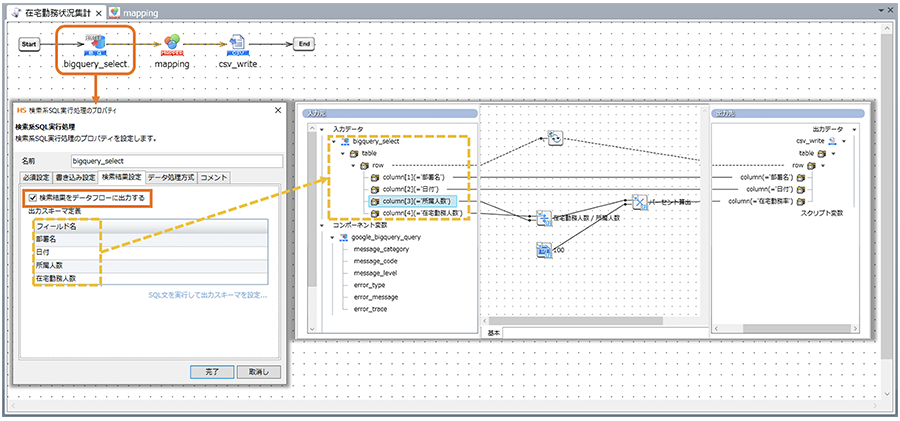Open the データ処理方式 tab
Viewport: 900px width, 421px height.
click(171, 177)
